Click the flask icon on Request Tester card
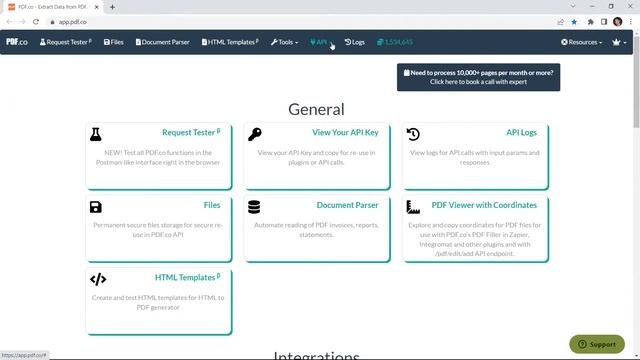This screenshot has width=640, height=360. tap(96, 134)
